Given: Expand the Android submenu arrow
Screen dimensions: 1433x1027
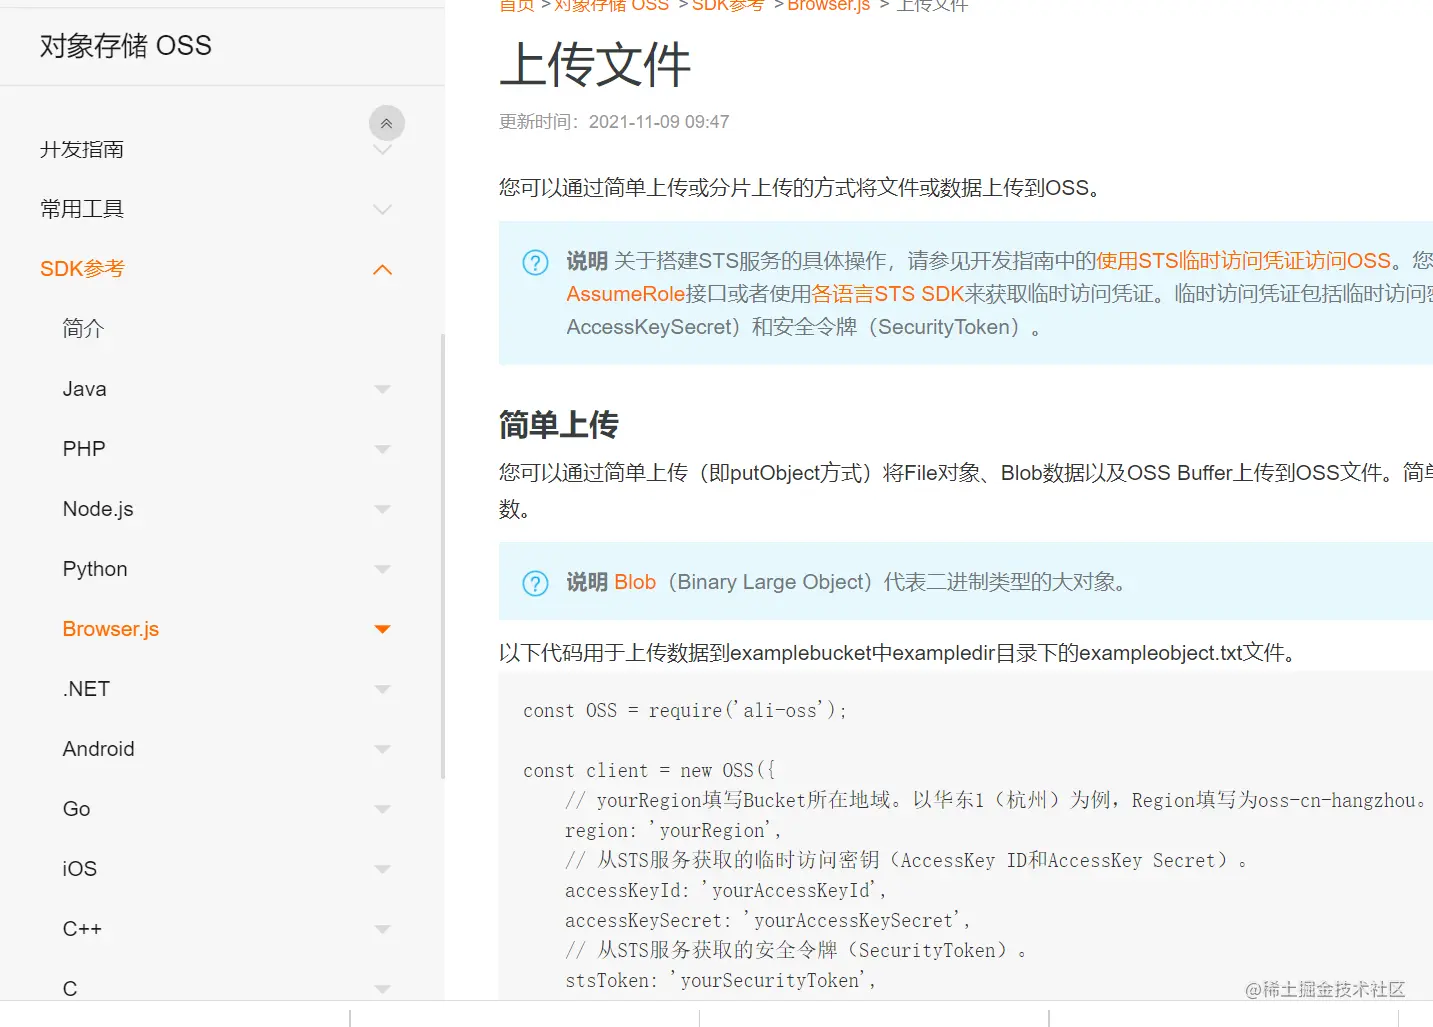Looking at the screenshot, I should (382, 749).
